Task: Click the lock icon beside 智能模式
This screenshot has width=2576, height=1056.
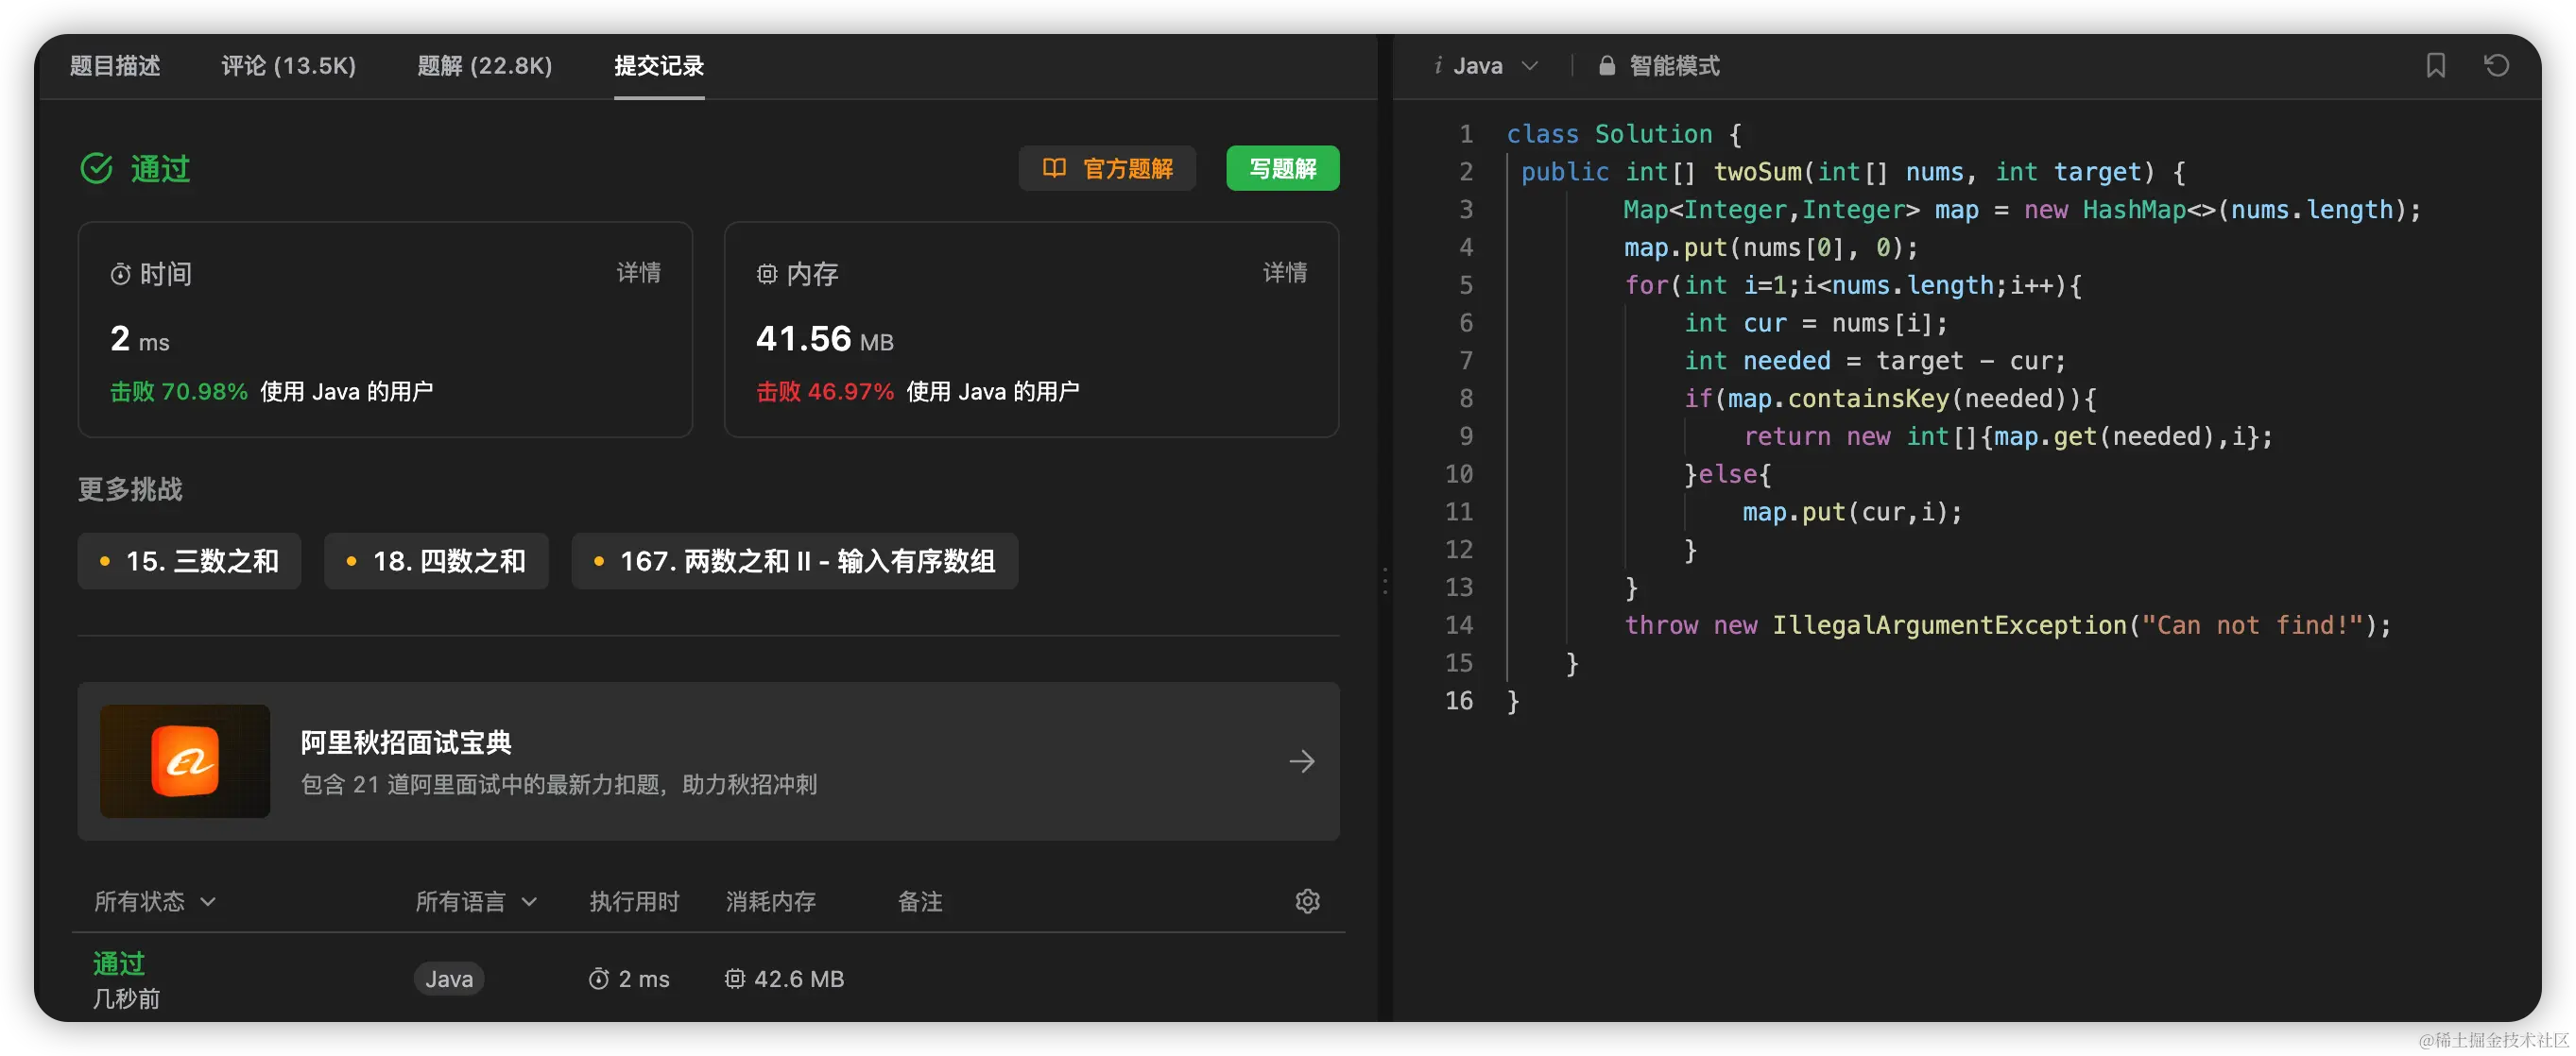Action: tap(1606, 66)
